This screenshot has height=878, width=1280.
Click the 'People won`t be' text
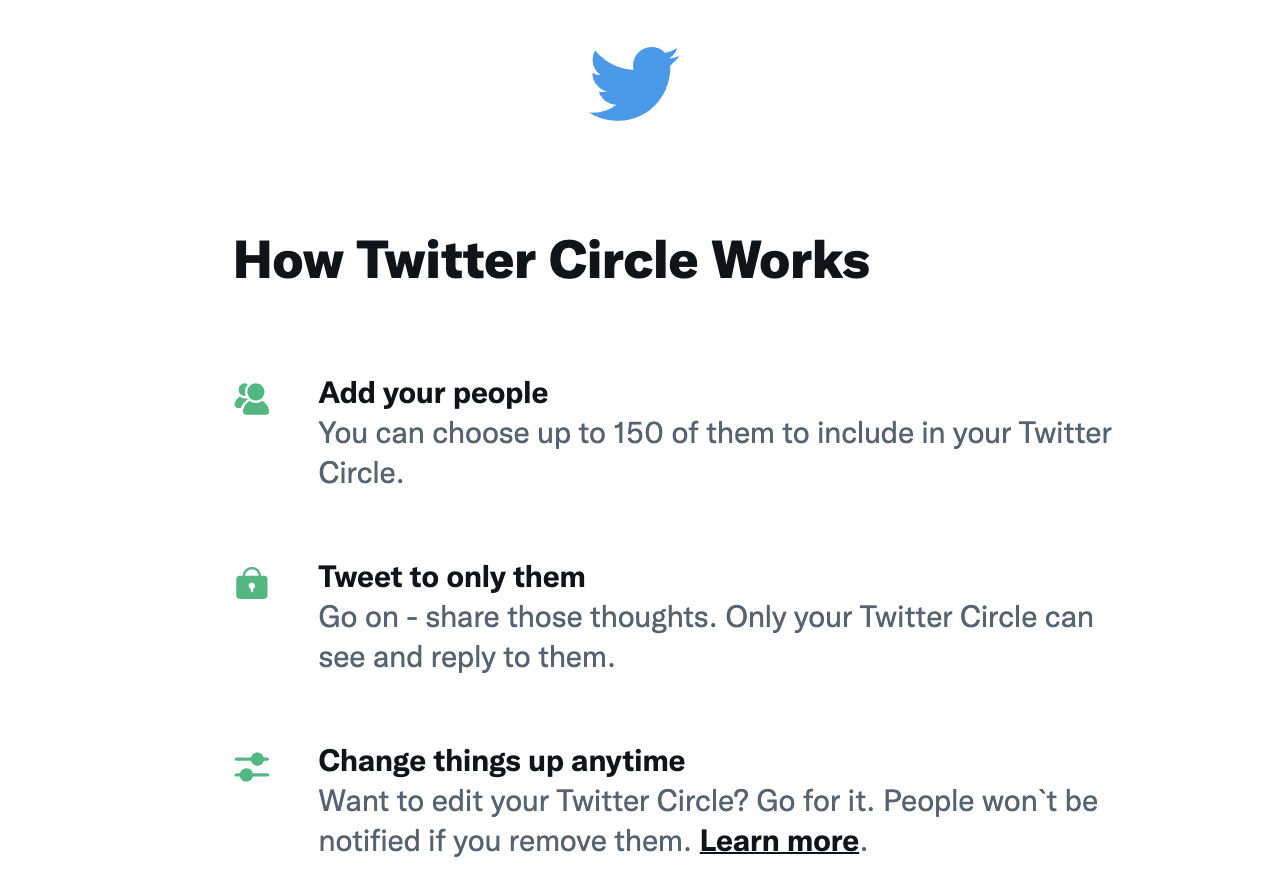tap(991, 801)
